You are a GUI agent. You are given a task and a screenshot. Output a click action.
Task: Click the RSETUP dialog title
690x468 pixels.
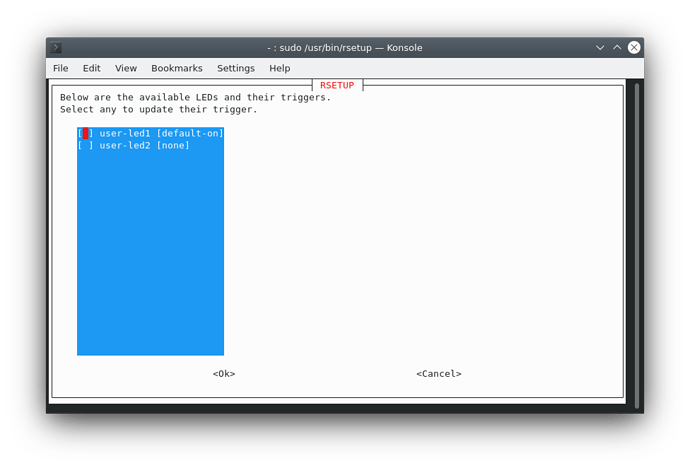[x=337, y=85]
